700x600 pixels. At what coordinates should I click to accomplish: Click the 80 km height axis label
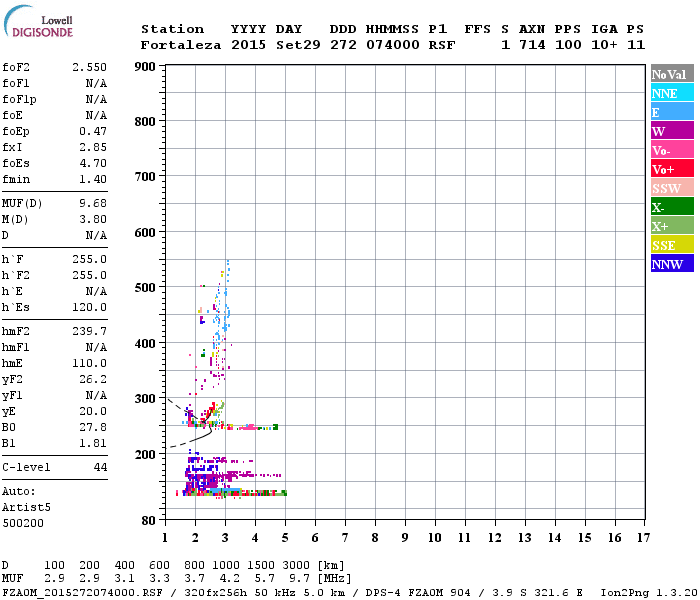point(149,521)
